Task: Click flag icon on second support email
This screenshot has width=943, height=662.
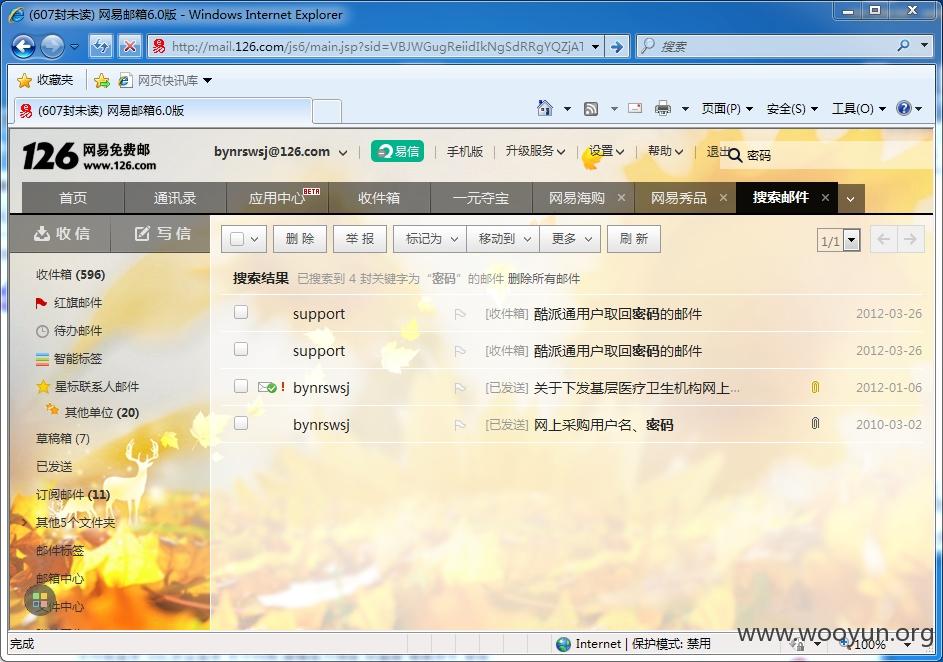Action: click(x=460, y=351)
